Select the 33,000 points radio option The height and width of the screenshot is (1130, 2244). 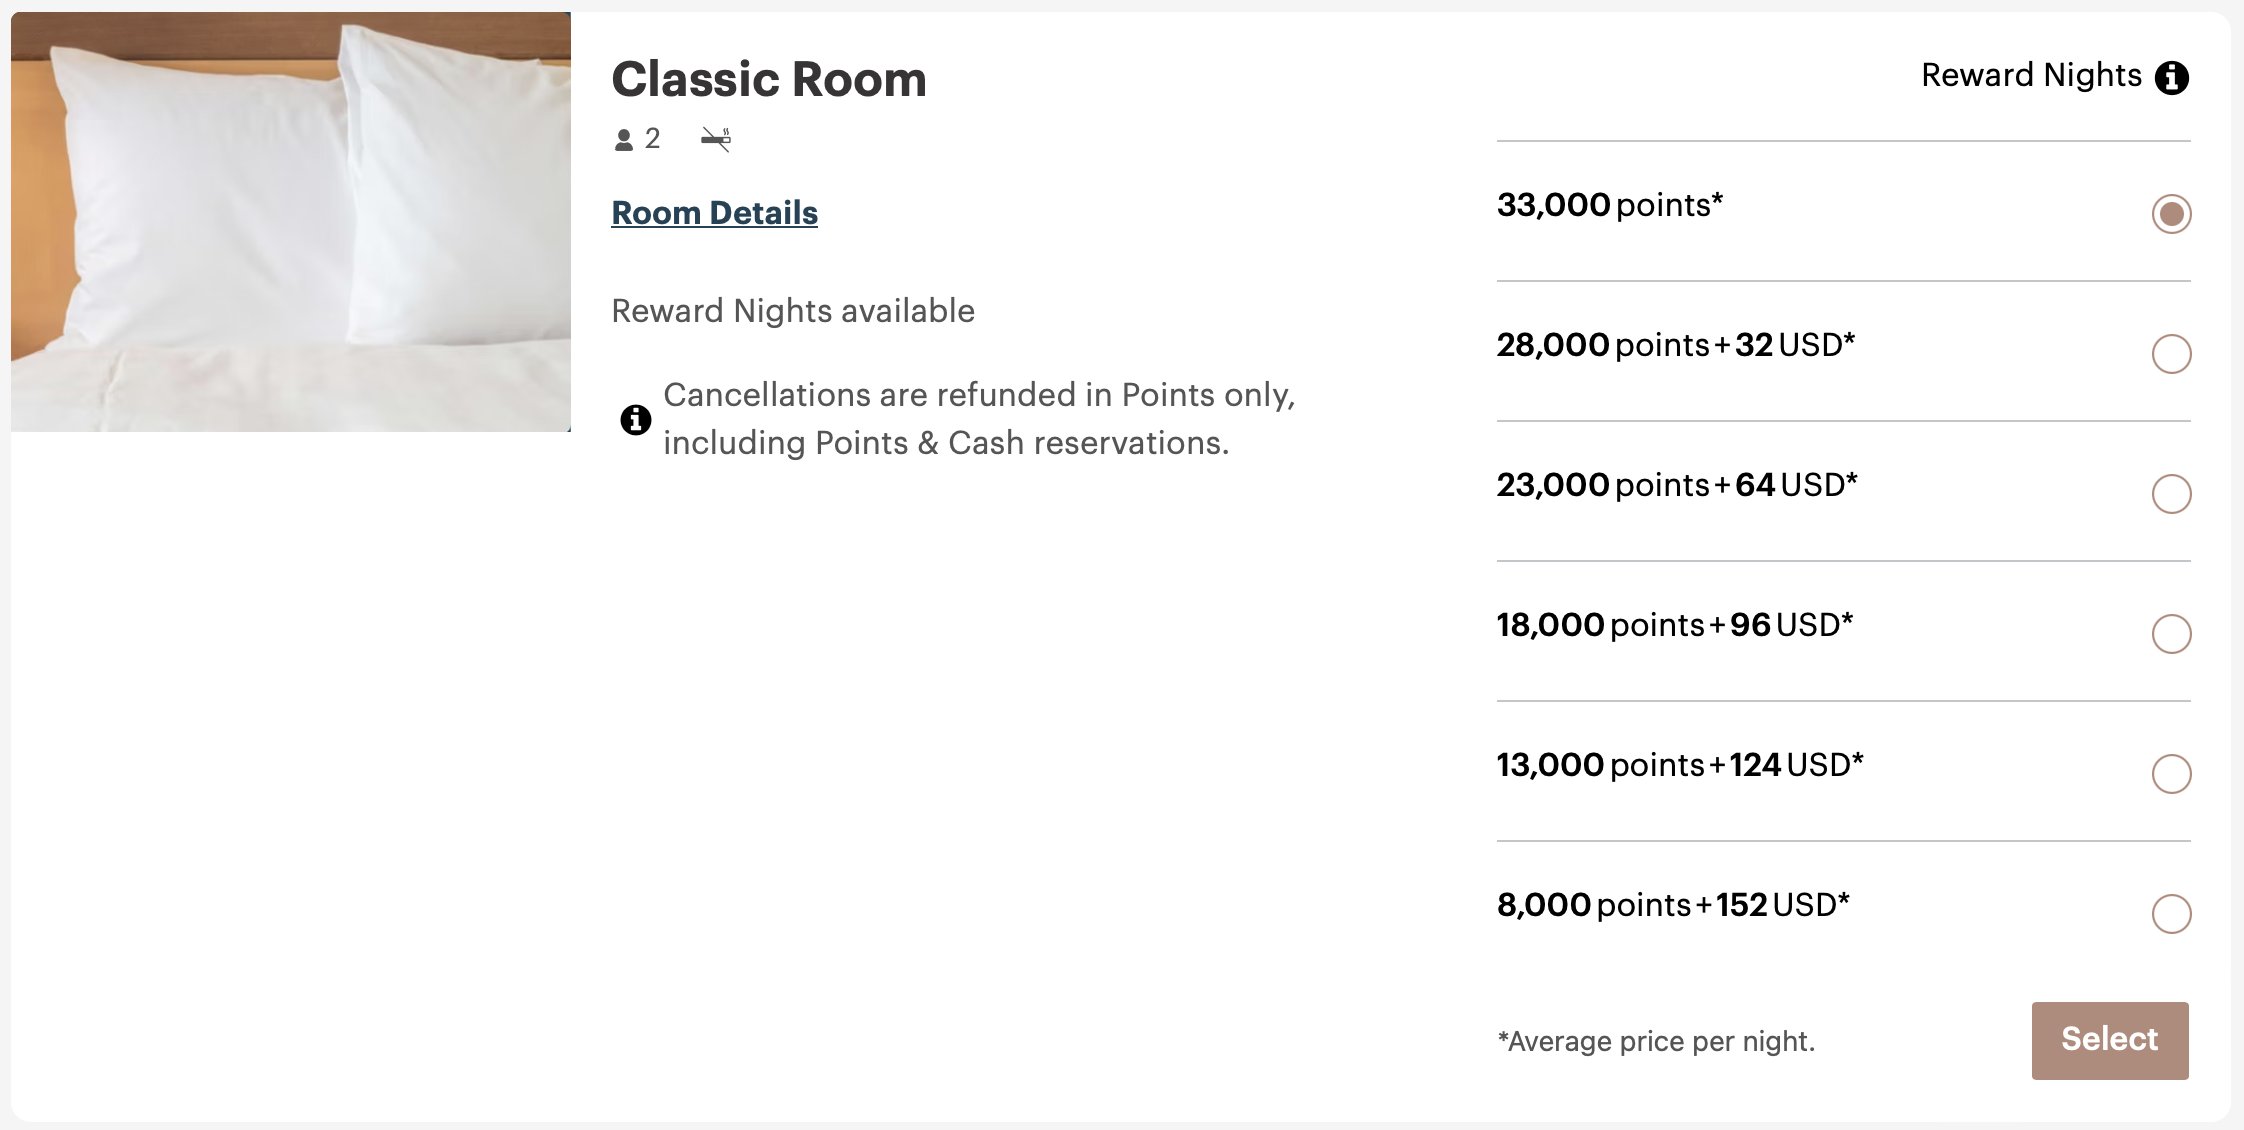2171,213
